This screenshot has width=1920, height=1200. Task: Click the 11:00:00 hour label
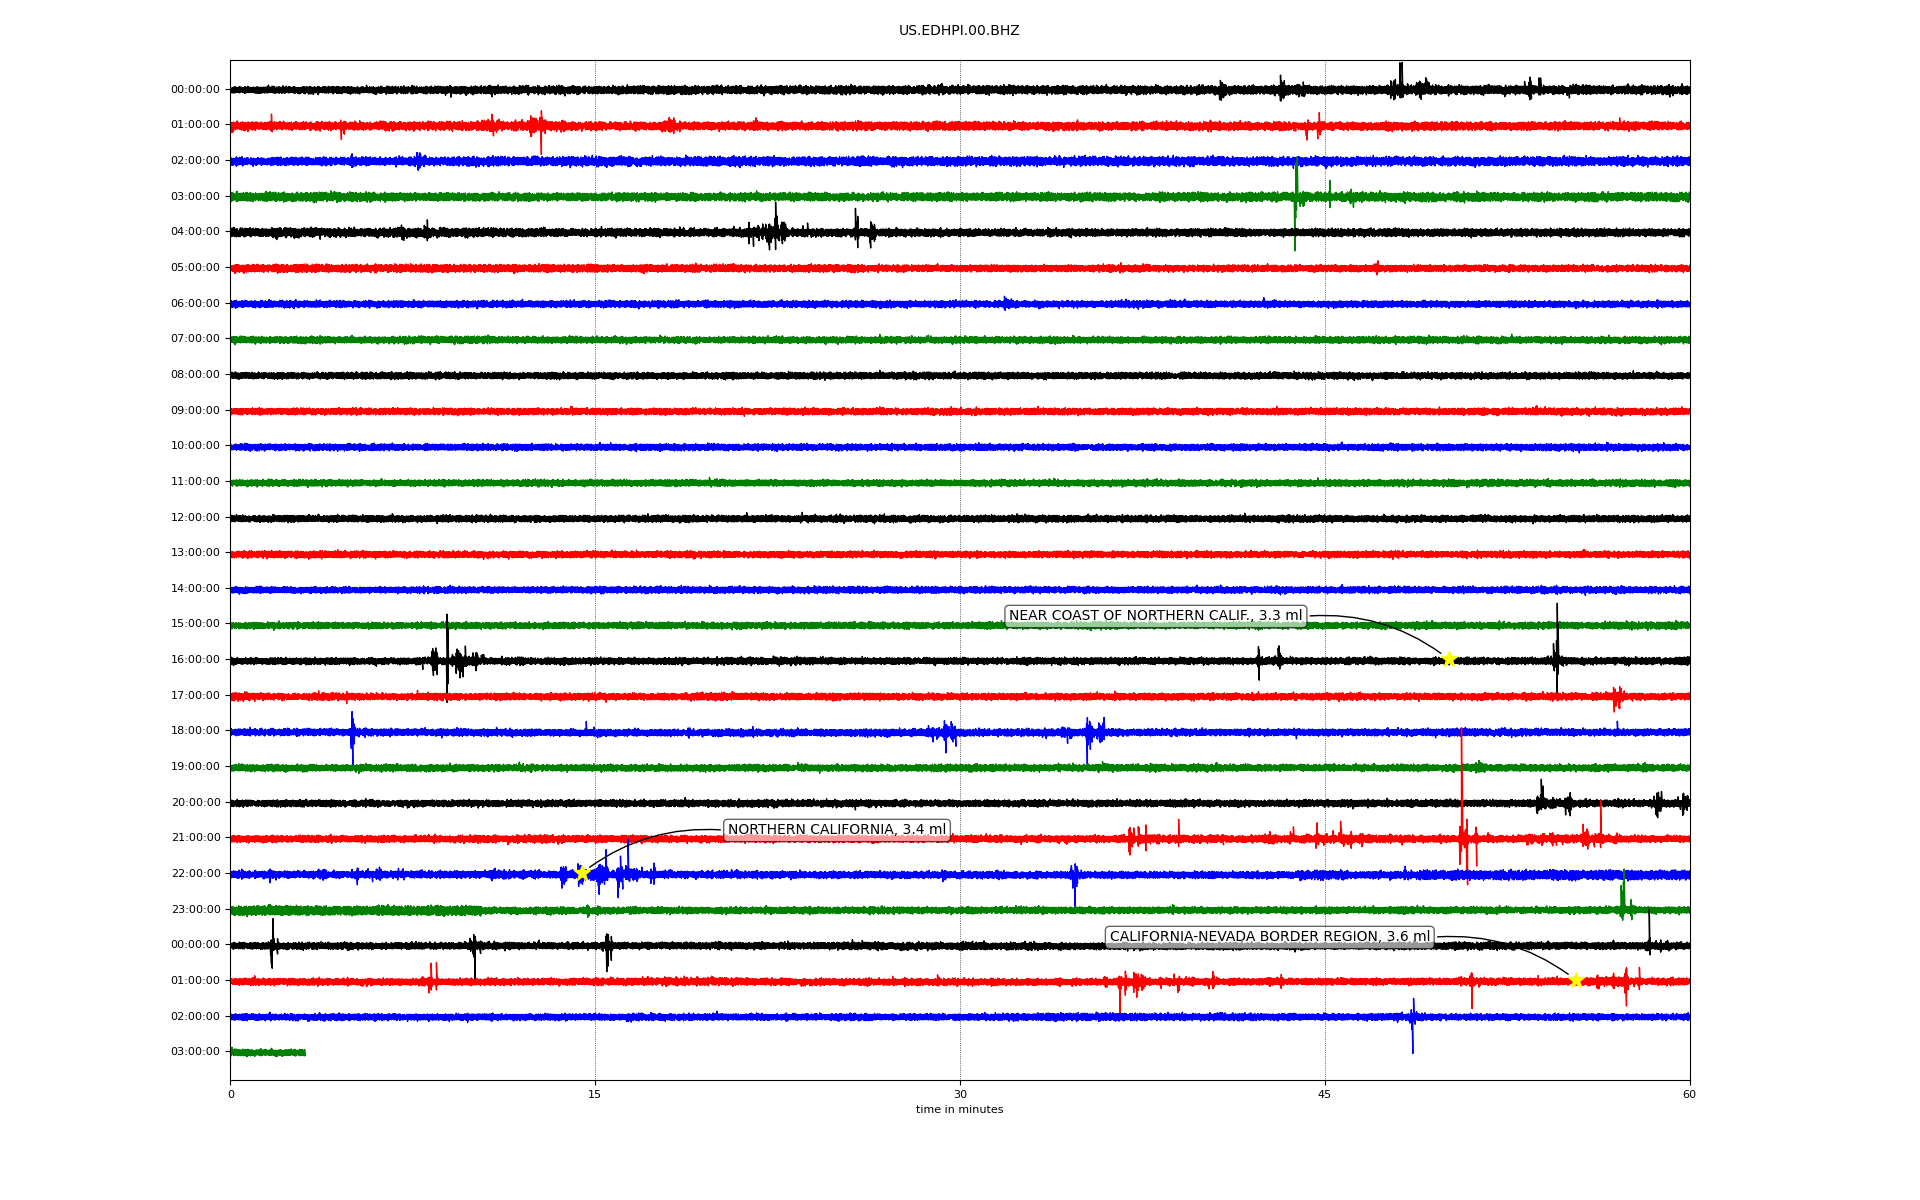(x=195, y=482)
